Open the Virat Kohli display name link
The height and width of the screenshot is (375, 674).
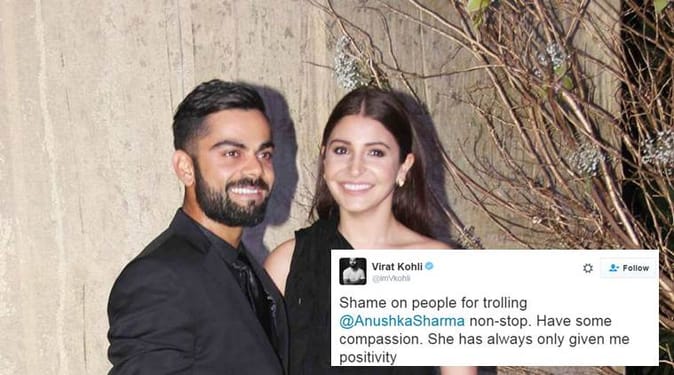(397, 267)
